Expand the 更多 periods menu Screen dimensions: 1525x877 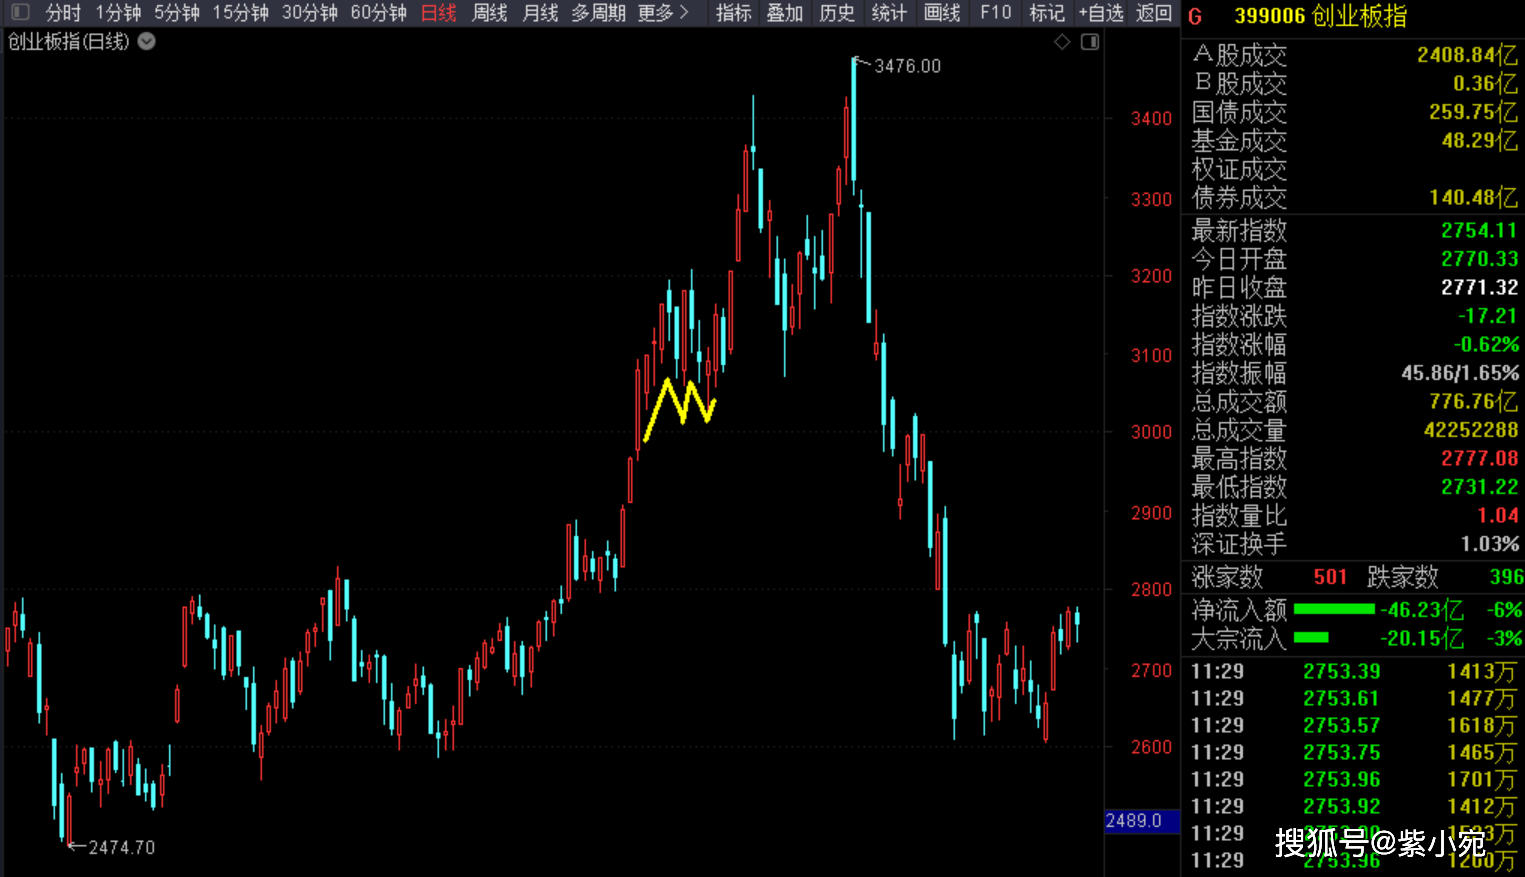[x=663, y=13]
